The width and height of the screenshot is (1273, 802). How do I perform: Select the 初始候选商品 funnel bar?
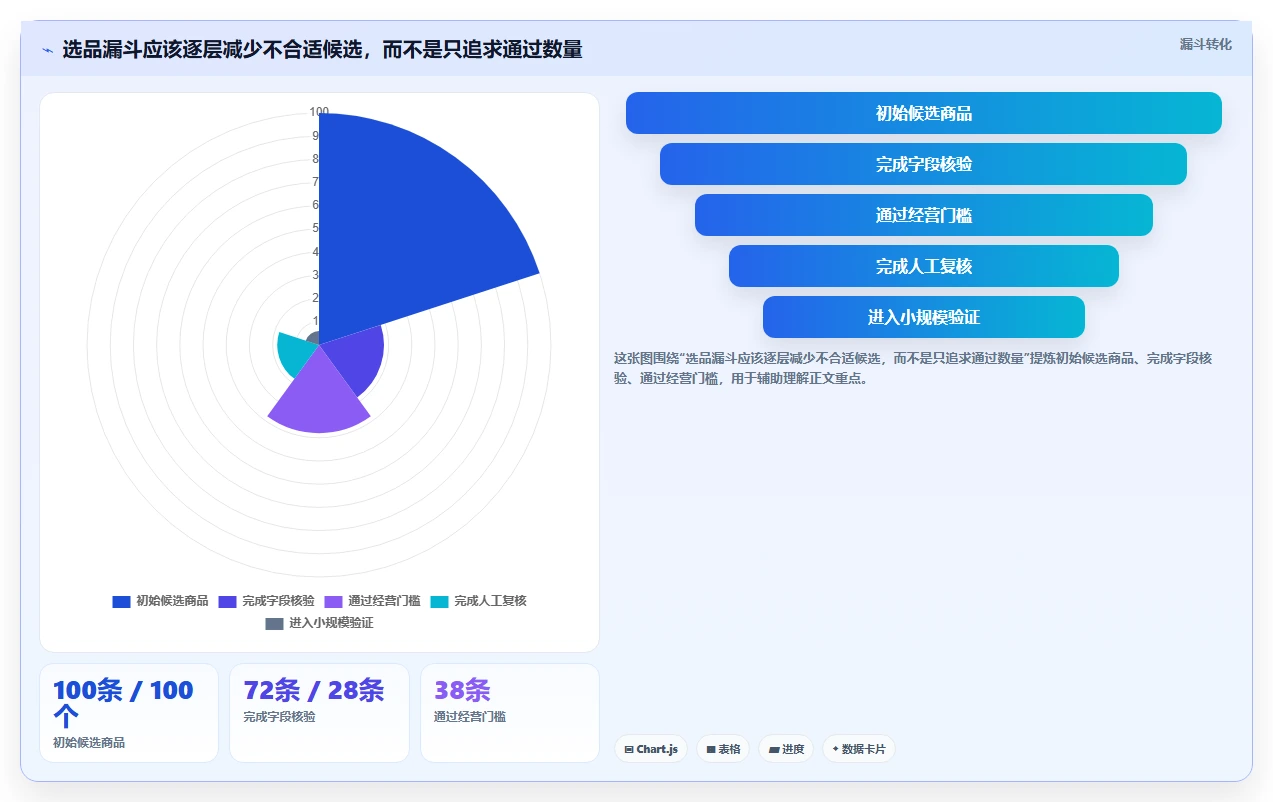coord(923,113)
